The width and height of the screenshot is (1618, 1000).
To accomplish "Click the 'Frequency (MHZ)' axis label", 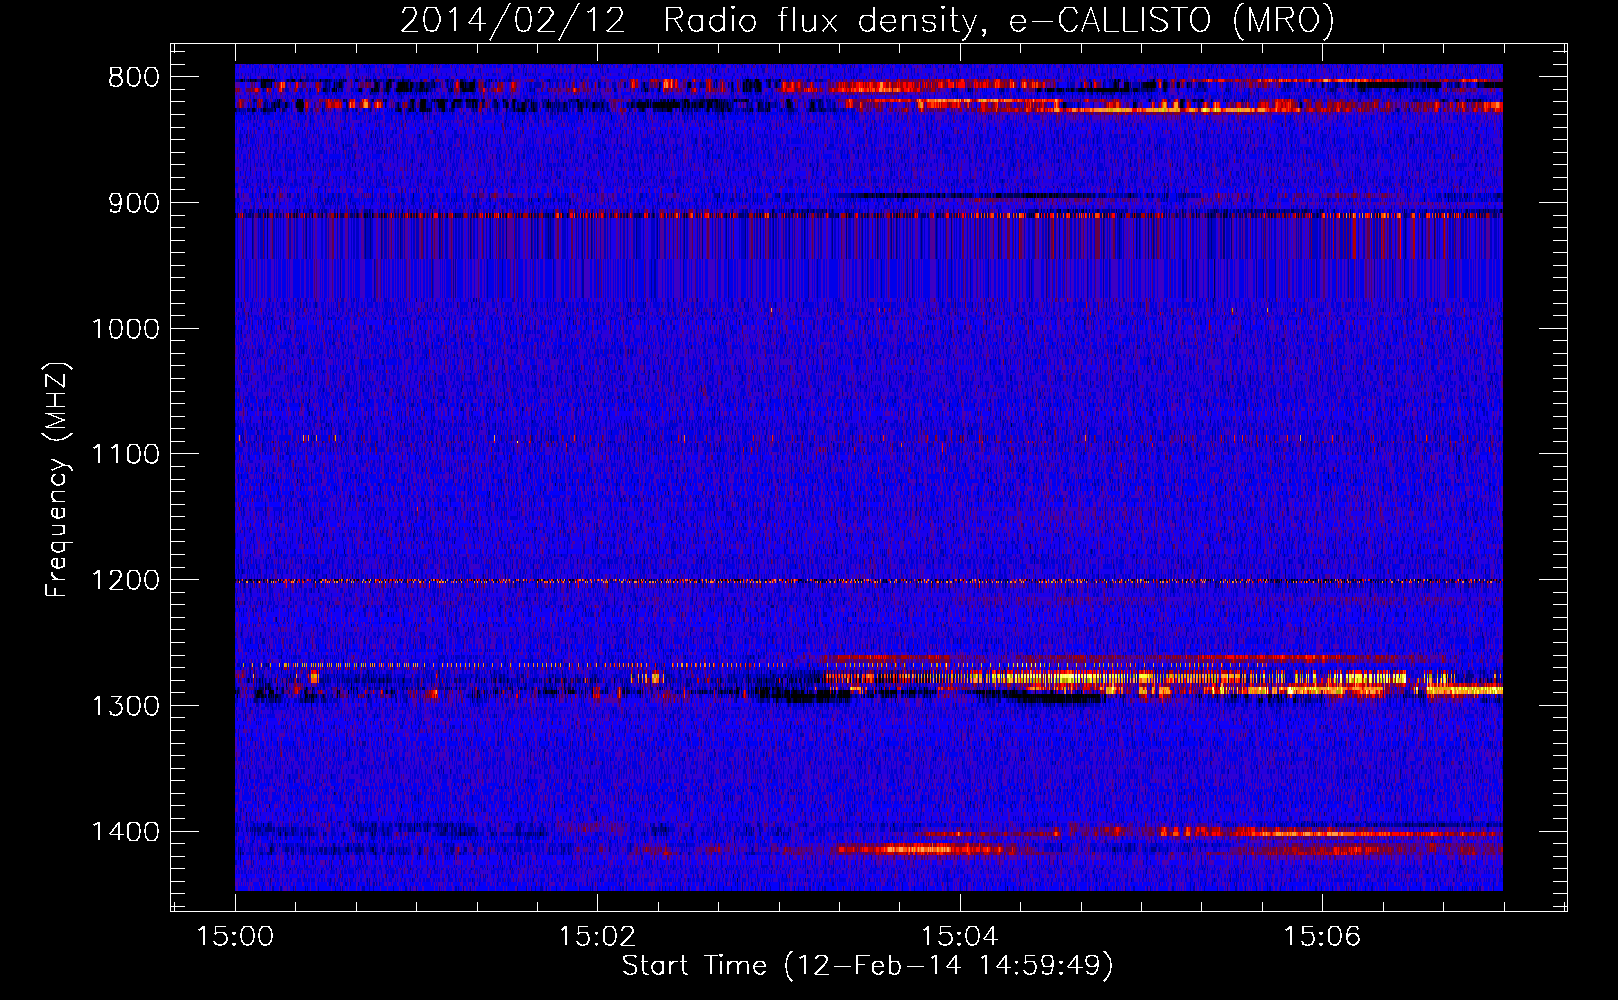I will click(x=57, y=479).
